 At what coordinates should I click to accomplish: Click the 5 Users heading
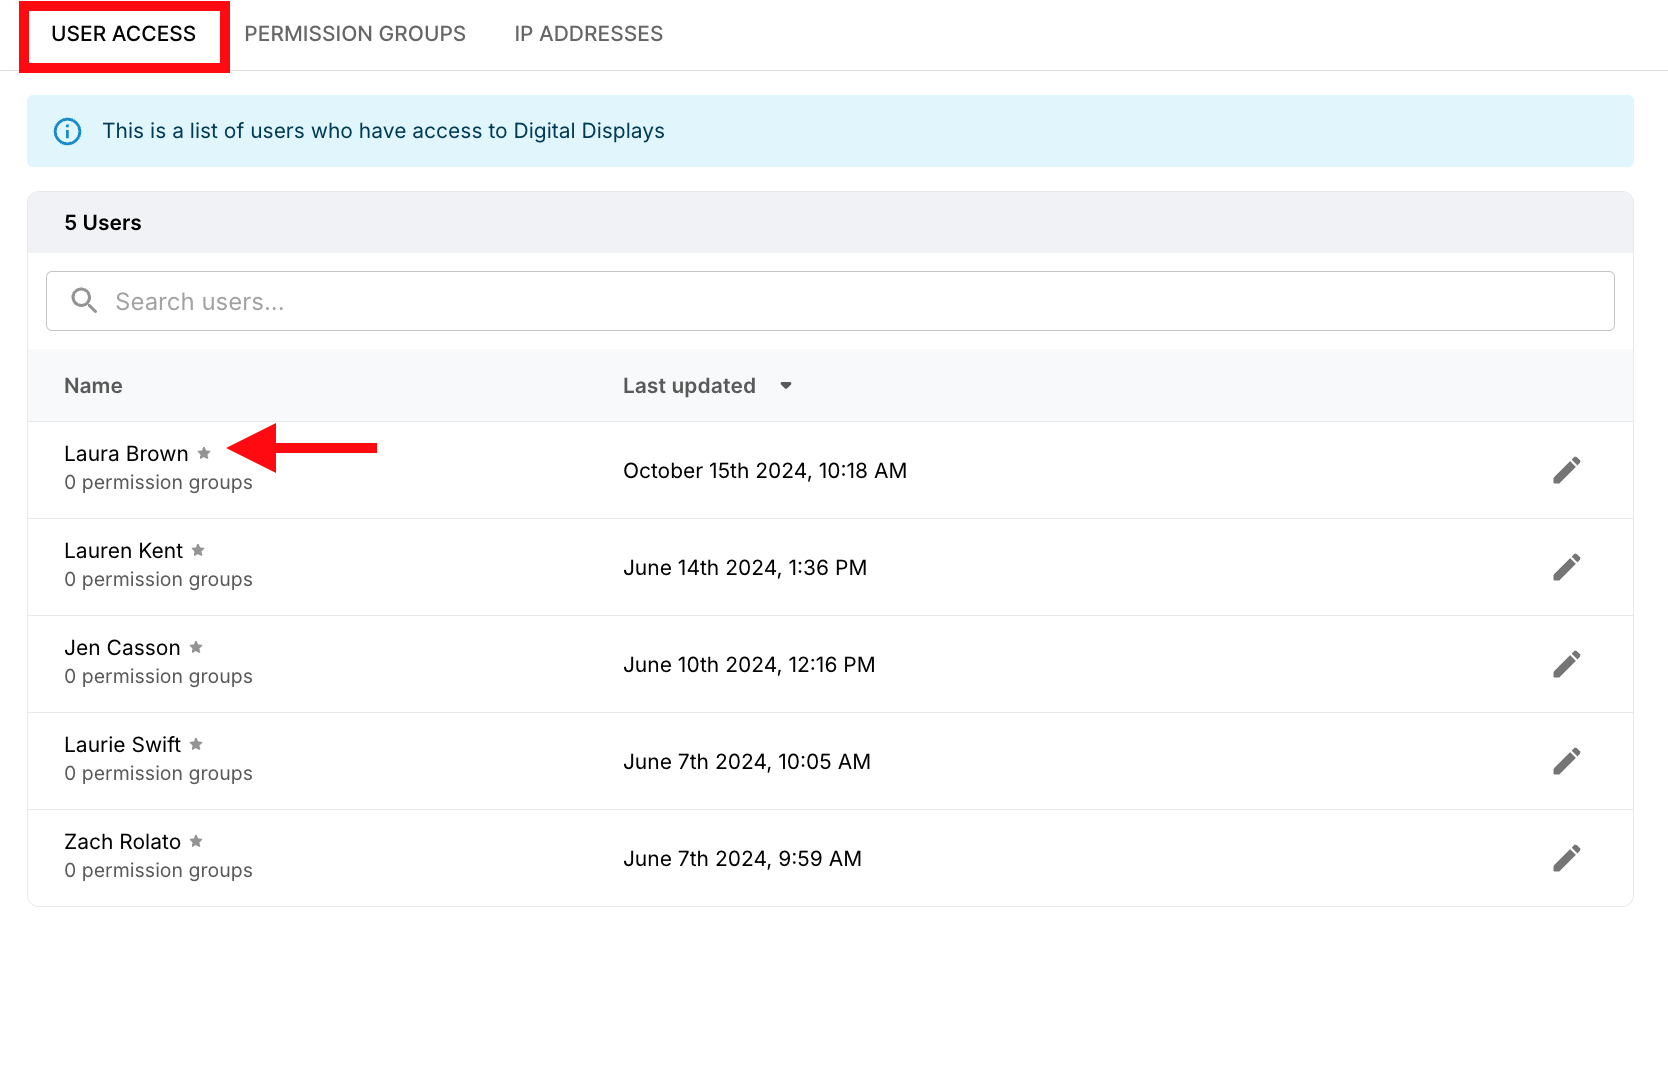(x=103, y=223)
